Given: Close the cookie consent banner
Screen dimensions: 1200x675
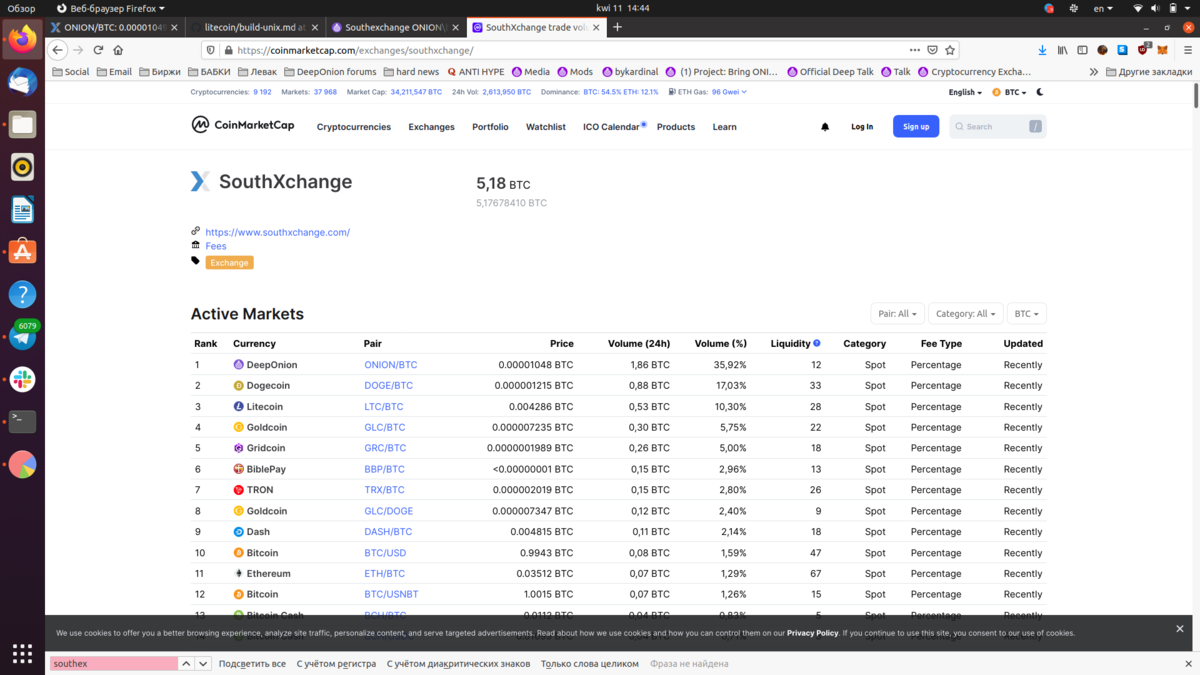Looking at the screenshot, I should (x=1180, y=629).
